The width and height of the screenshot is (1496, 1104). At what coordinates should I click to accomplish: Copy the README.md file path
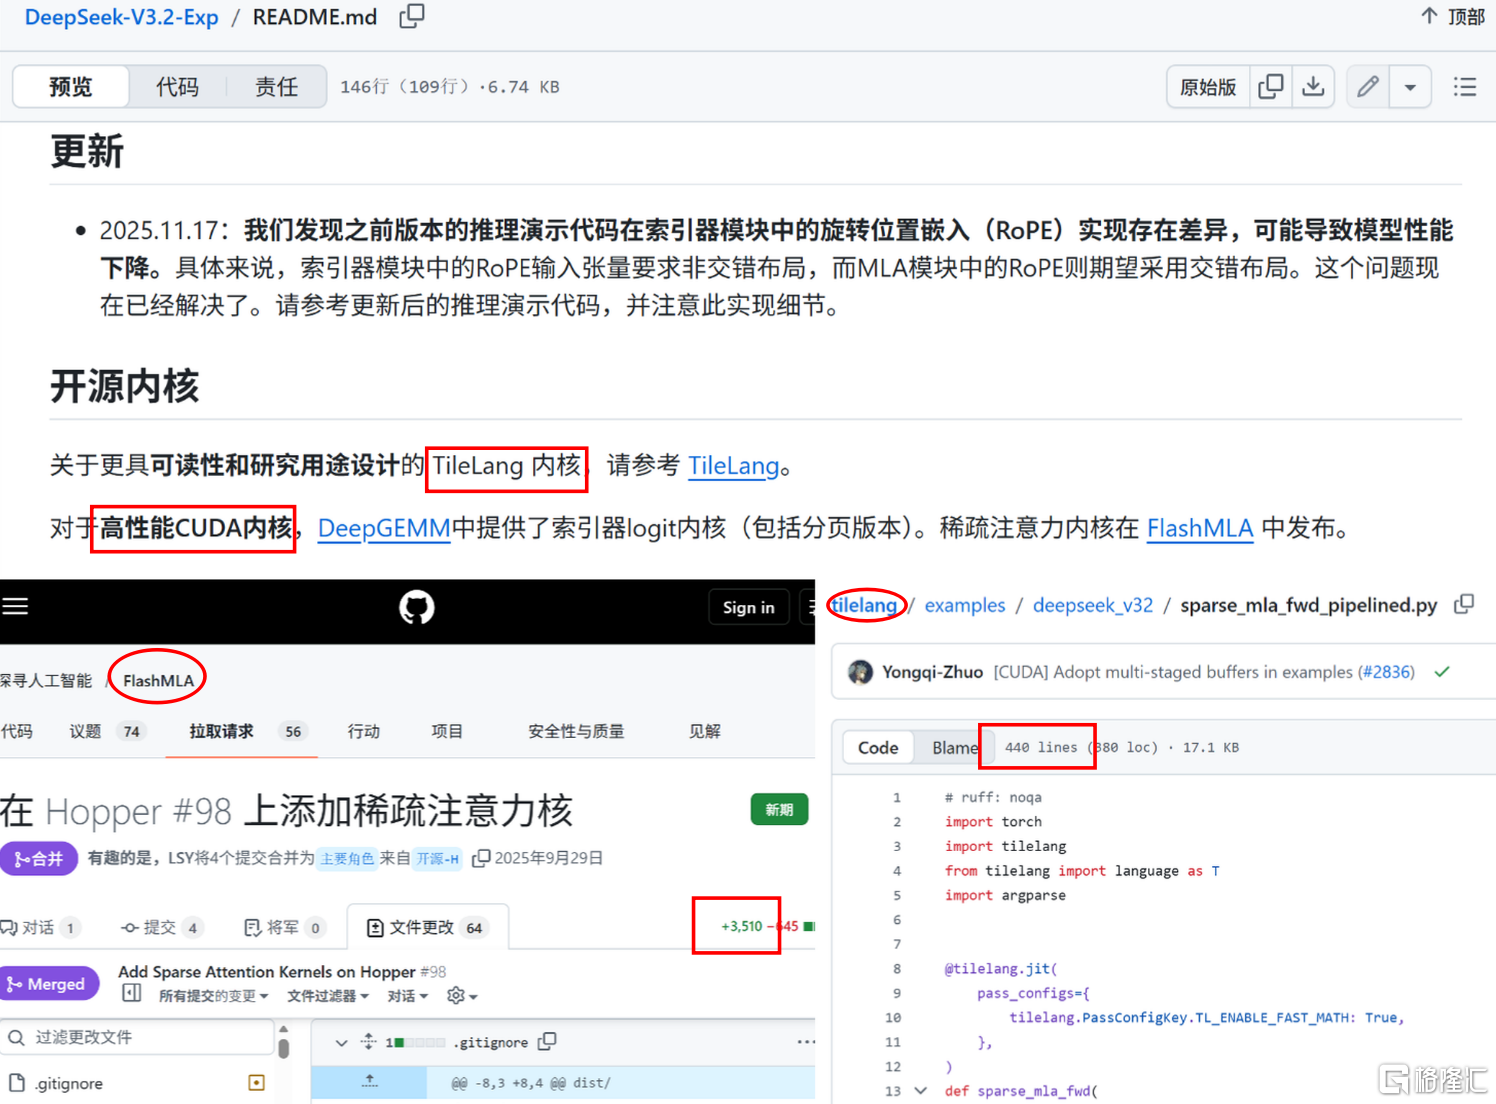click(412, 16)
